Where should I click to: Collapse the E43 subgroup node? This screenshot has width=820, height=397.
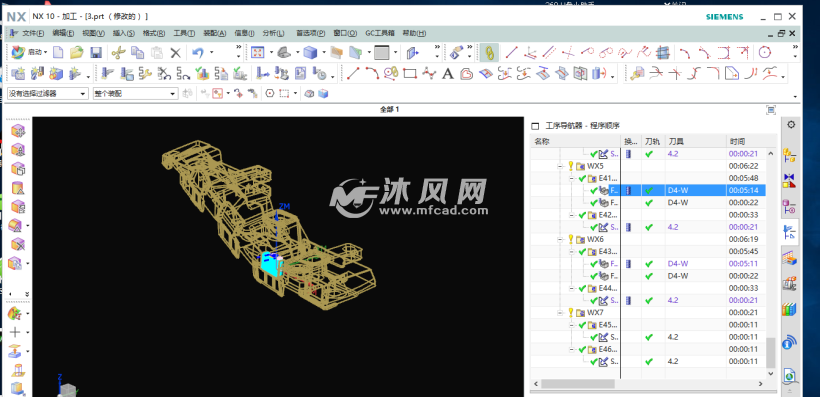573,252
